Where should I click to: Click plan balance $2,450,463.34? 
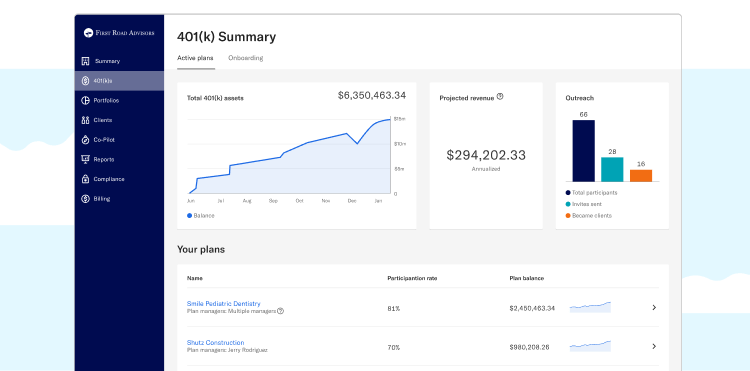coord(532,308)
